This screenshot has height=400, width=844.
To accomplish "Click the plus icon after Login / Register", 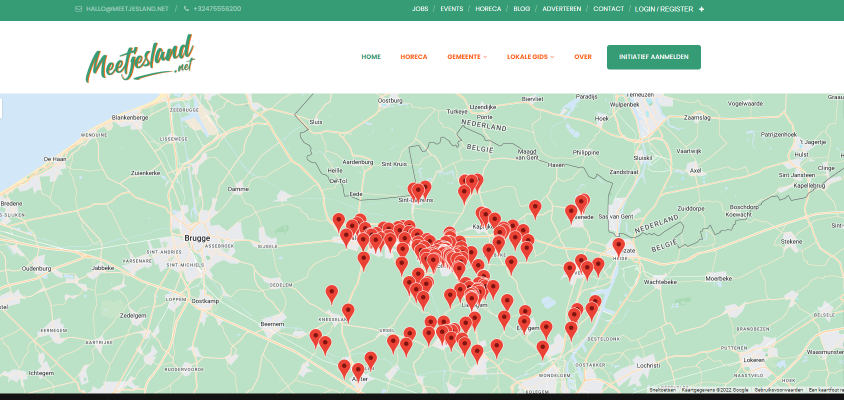I will (701, 9).
